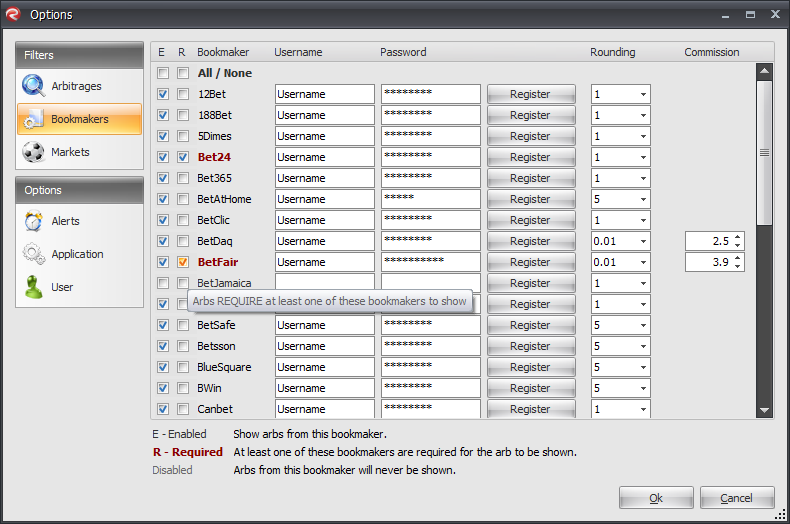Viewport: 790px width, 524px height.
Task: Click the BetClic password field
Action: coord(431,220)
